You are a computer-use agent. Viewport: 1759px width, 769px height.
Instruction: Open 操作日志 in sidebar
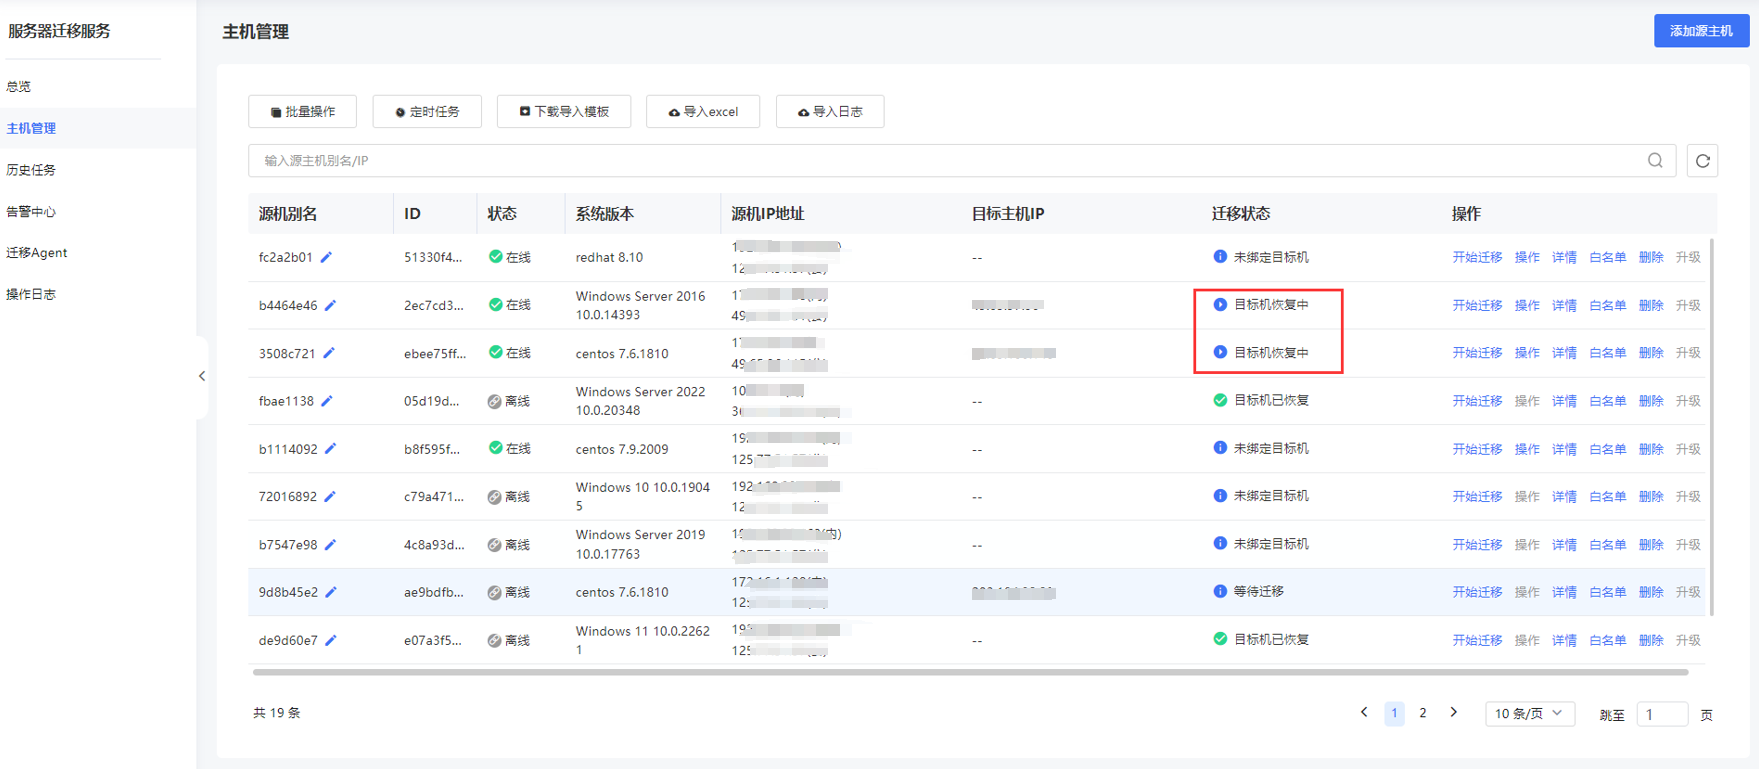pyautogui.click(x=31, y=294)
